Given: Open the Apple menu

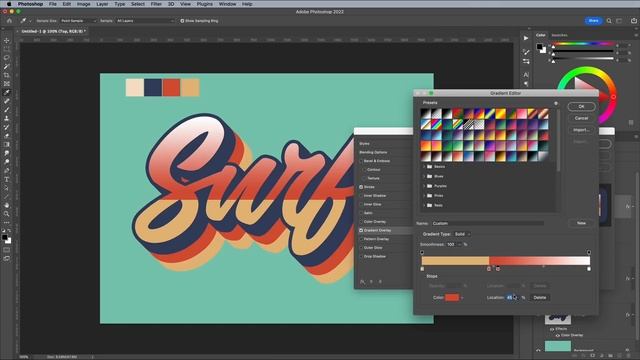Looking at the screenshot, I should (x=9, y=4).
